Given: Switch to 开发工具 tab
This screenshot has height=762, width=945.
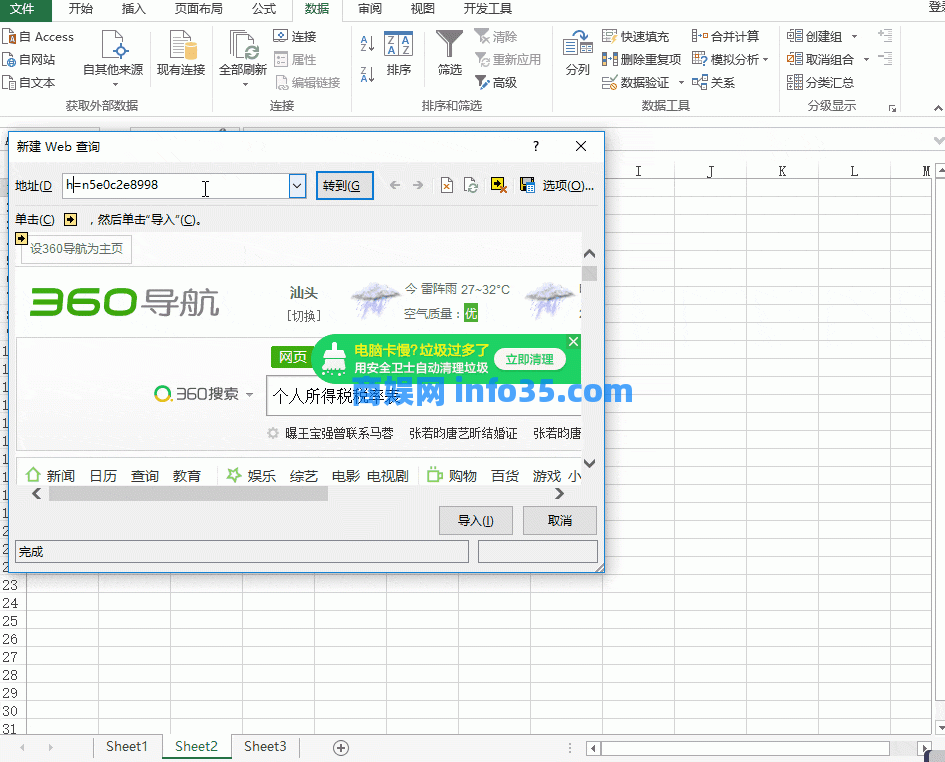Looking at the screenshot, I should (x=488, y=8).
